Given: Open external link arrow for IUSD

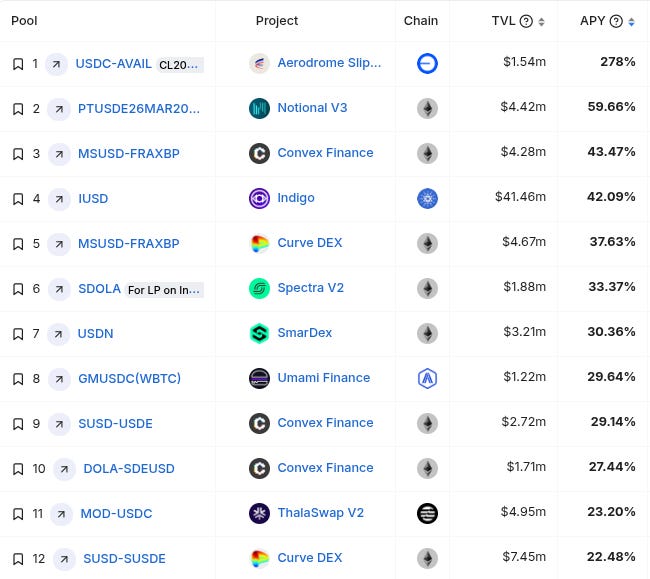Looking at the screenshot, I should coord(59,199).
